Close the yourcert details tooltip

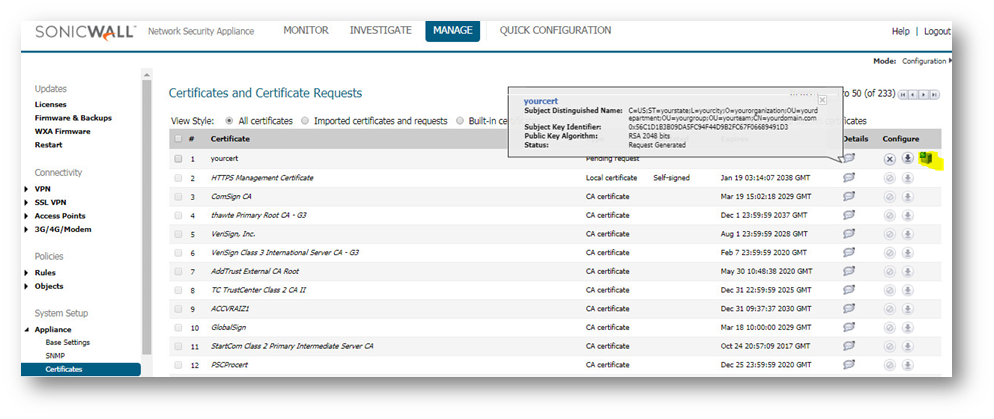[822, 100]
